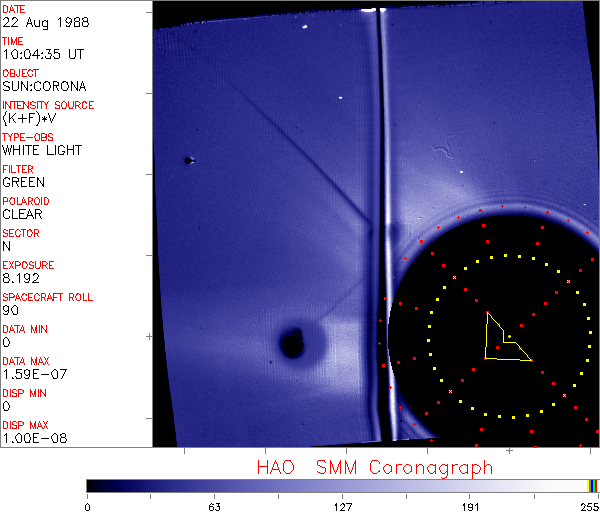Select the GREEN filter value
Image resolution: width=600 pixels, height=512 pixels.
pyautogui.click(x=23, y=182)
